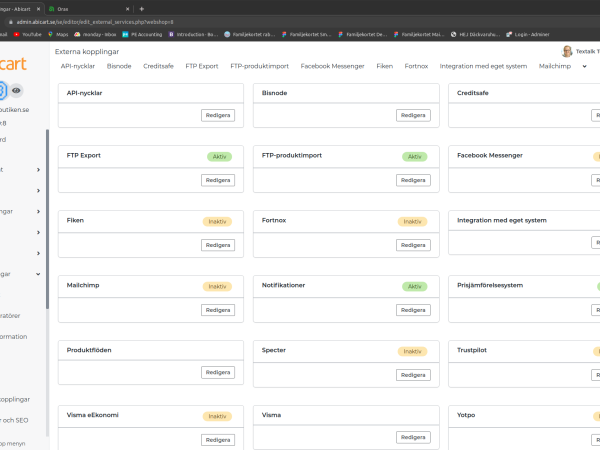Click Redigera in Fortnox card
The width and height of the screenshot is (600, 450).
(413, 245)
